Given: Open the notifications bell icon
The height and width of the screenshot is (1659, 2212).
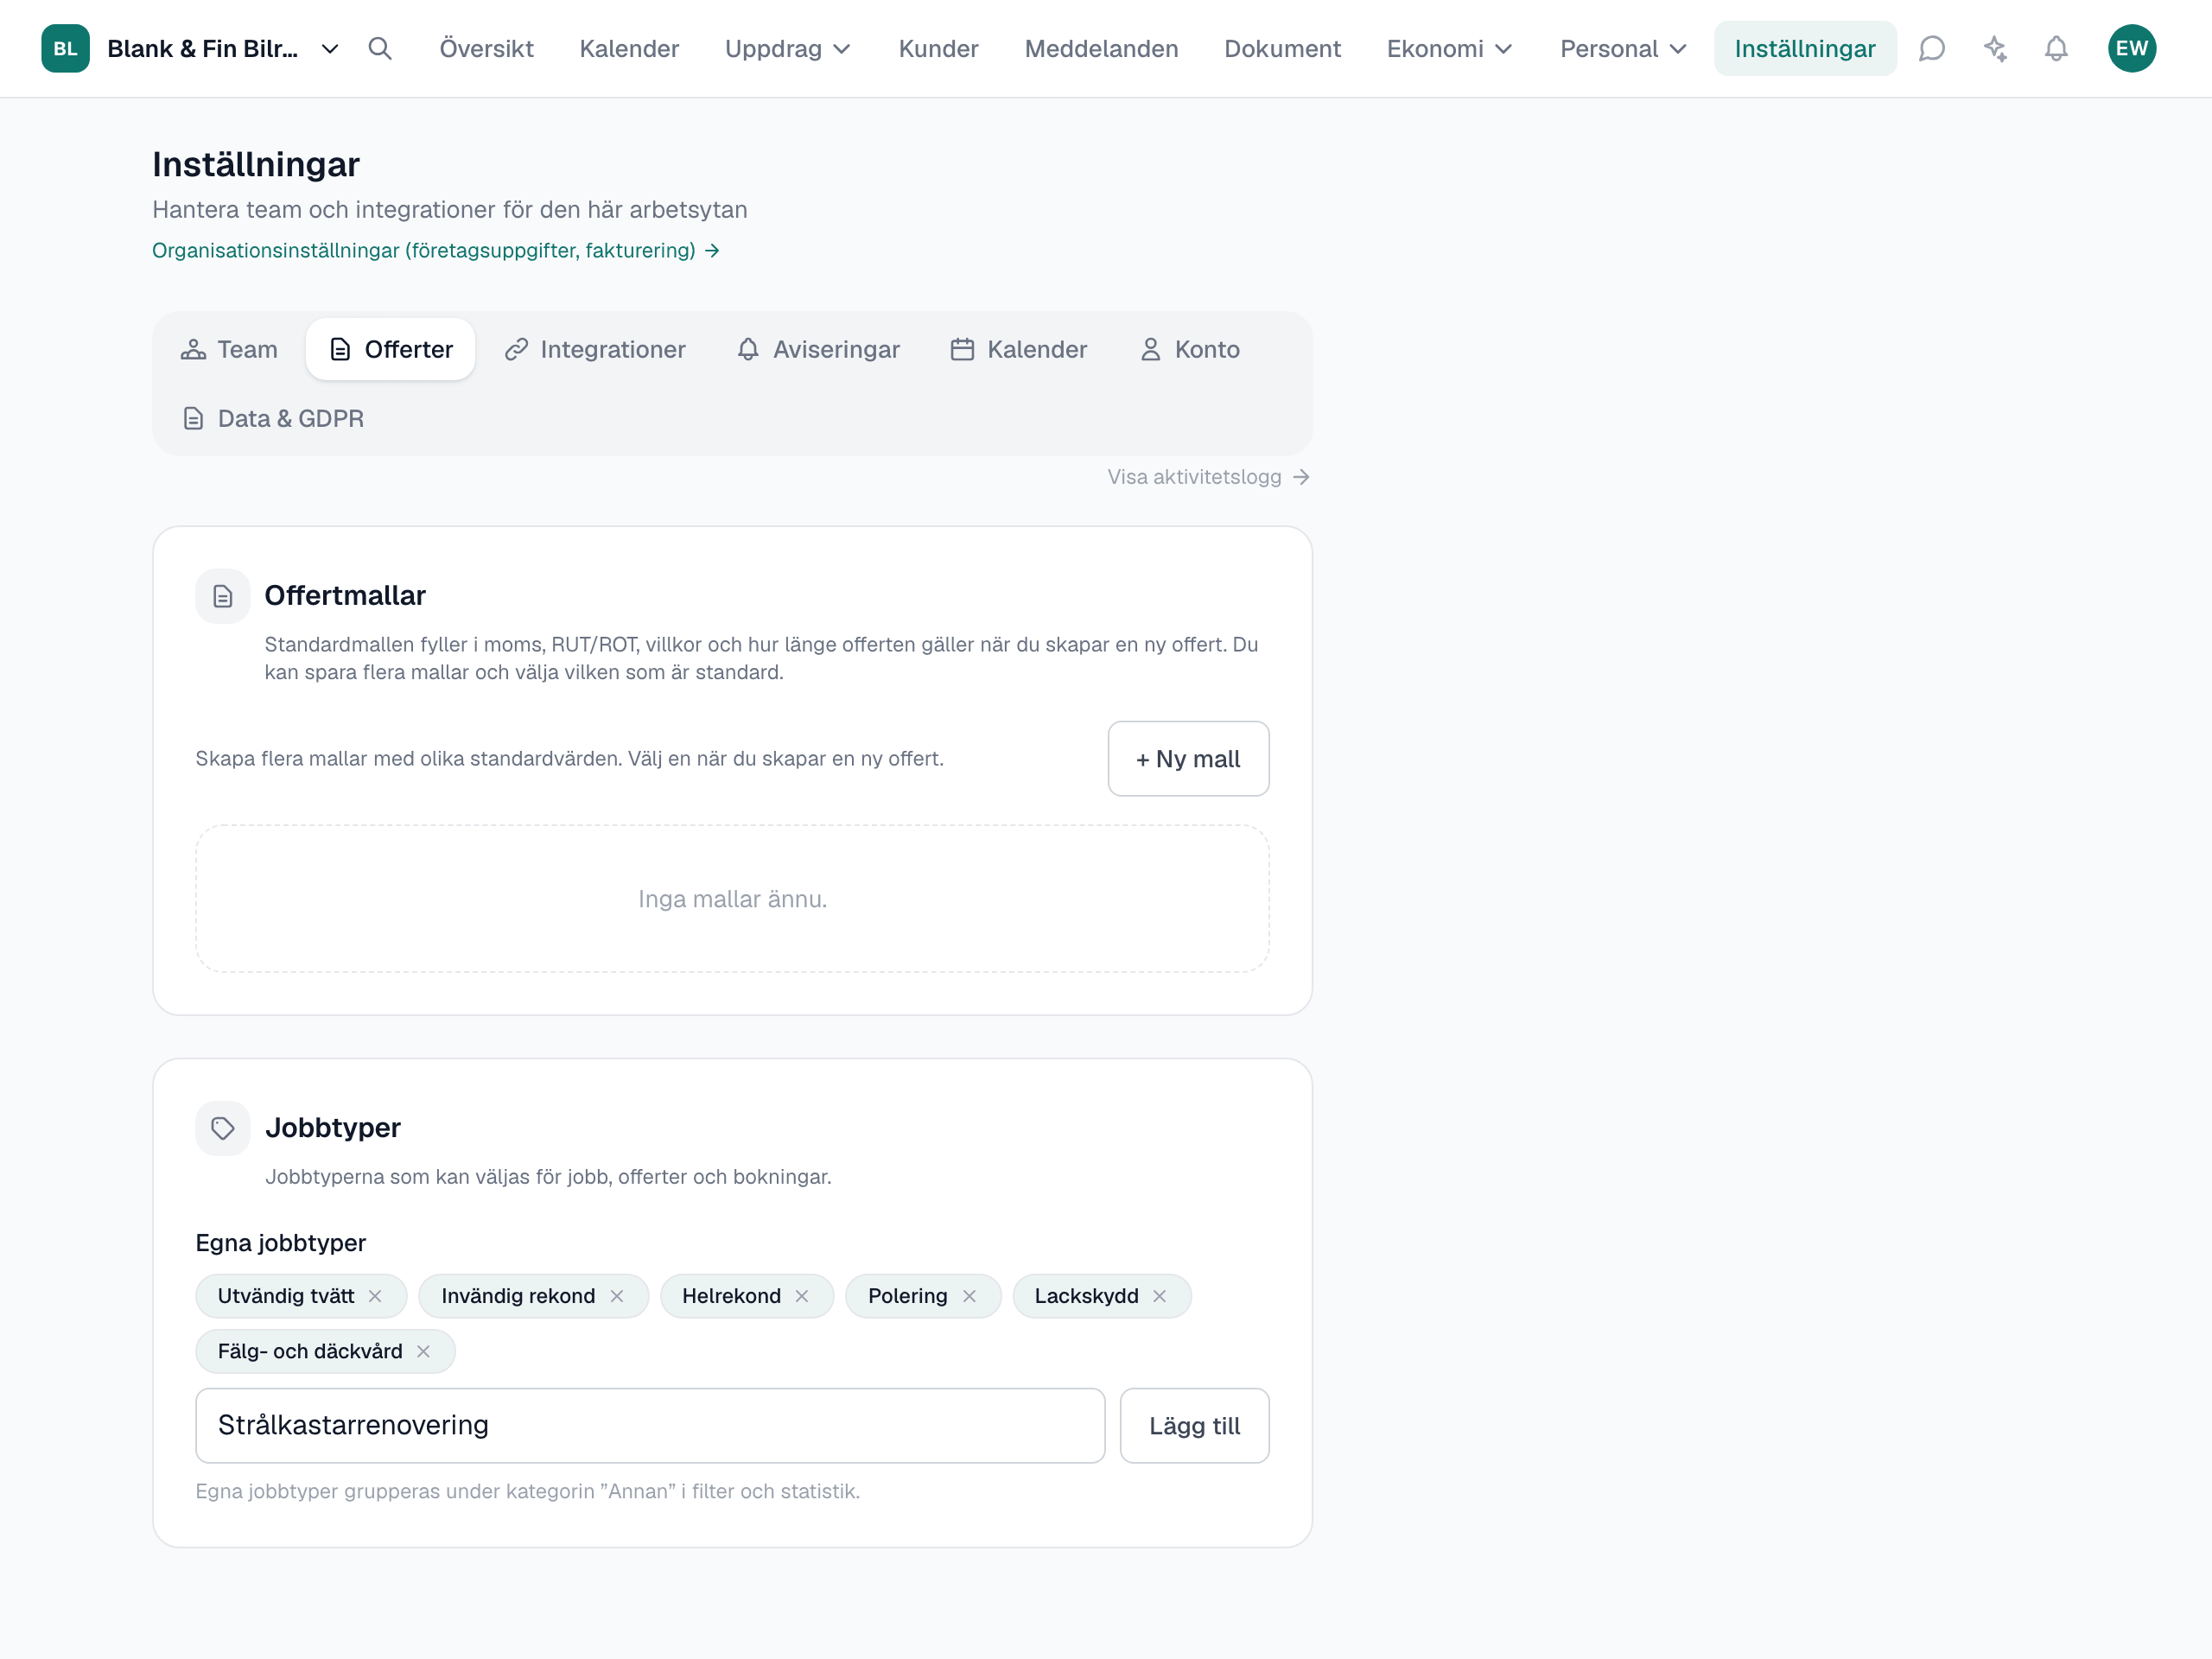Looking at the screenshot, I should click(x=2056, y=48).
